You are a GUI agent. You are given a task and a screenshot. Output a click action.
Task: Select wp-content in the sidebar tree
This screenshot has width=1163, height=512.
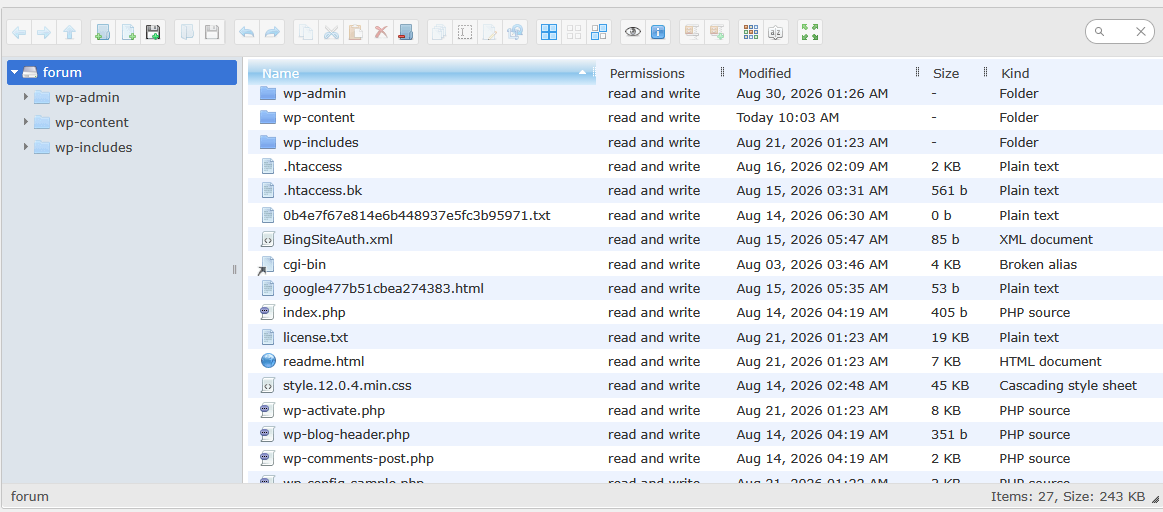point(91,122)
